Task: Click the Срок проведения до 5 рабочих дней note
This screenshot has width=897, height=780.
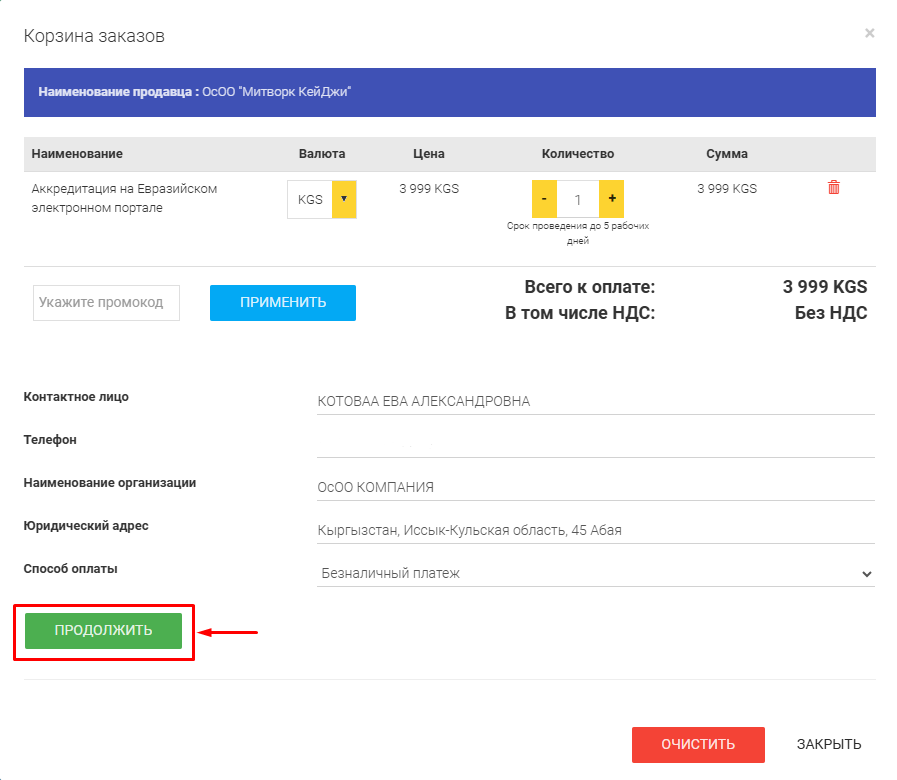Action: pyautogui.click(x=578, y=233)
